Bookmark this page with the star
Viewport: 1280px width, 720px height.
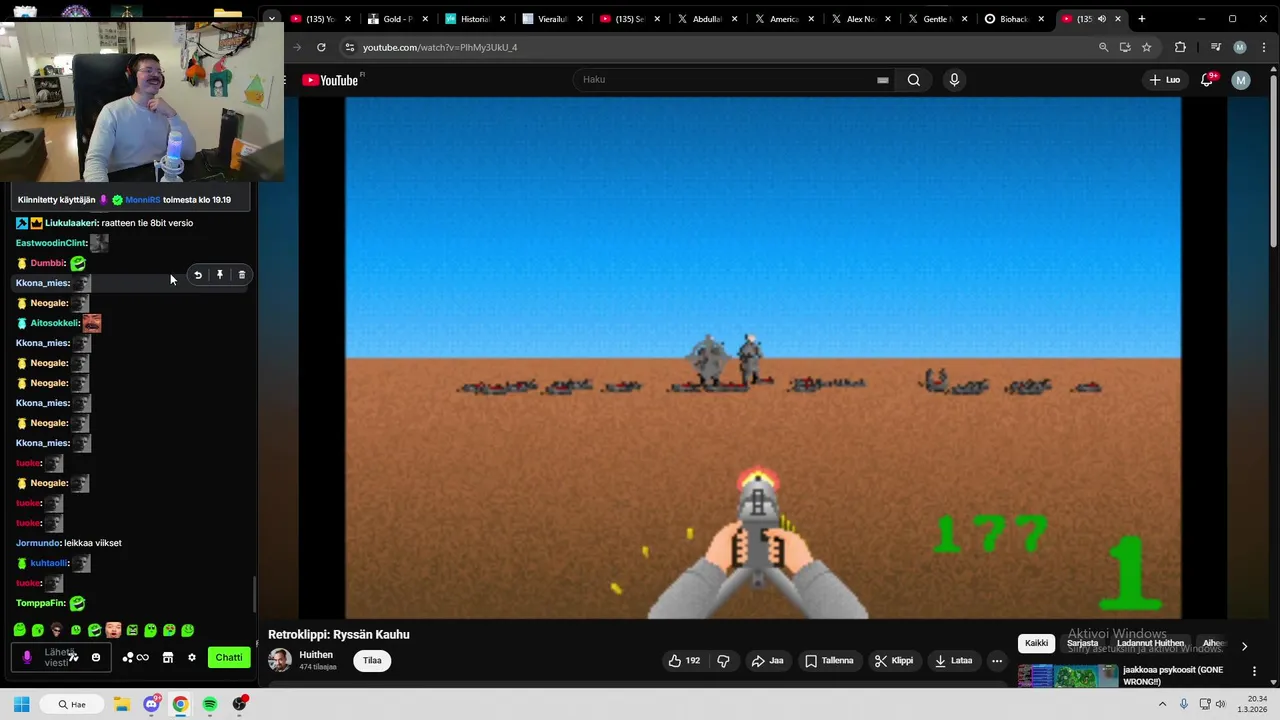click(x=1147, y=47)
